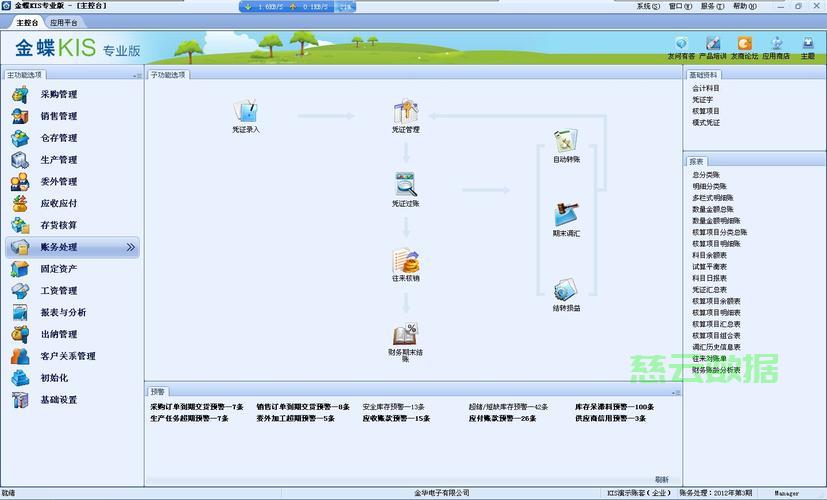Click 库存呆滞料预警—100条 alert

[614, 407]
